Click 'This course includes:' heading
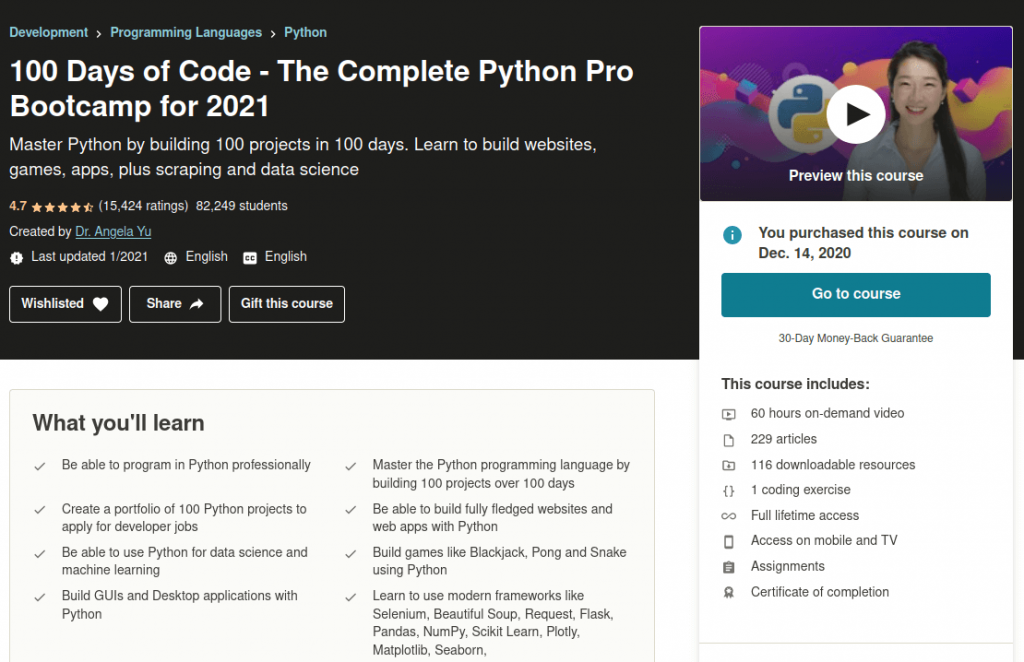 coord(795,384)
